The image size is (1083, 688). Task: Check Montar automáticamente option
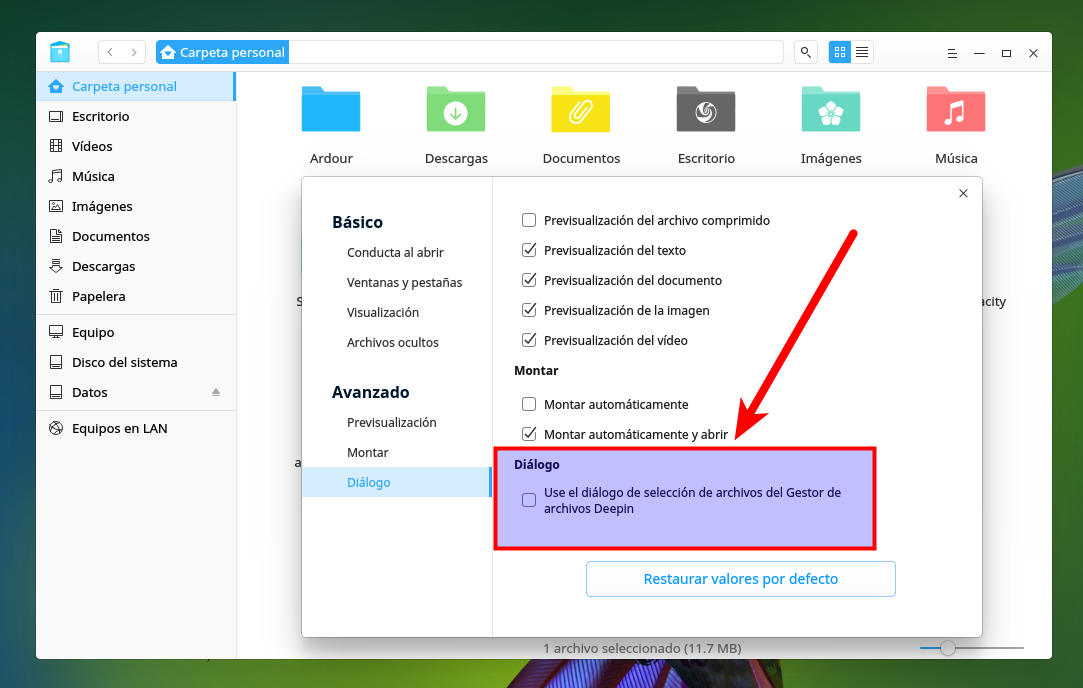point(529,404)
